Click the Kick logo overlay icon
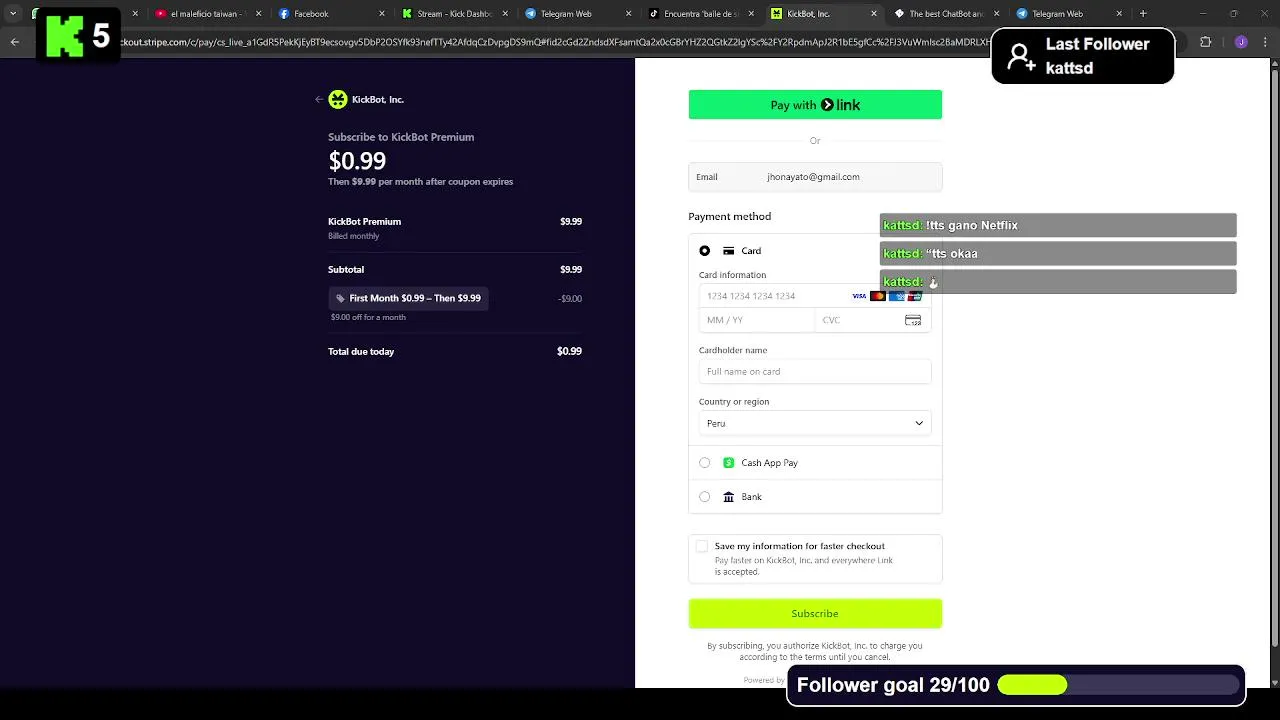 (65, 36)
